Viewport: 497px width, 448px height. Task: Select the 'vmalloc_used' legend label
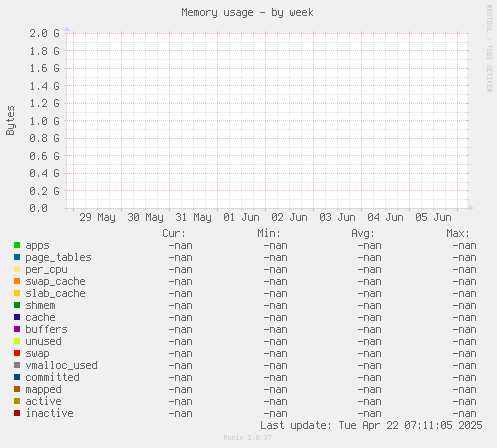[61, 366]
